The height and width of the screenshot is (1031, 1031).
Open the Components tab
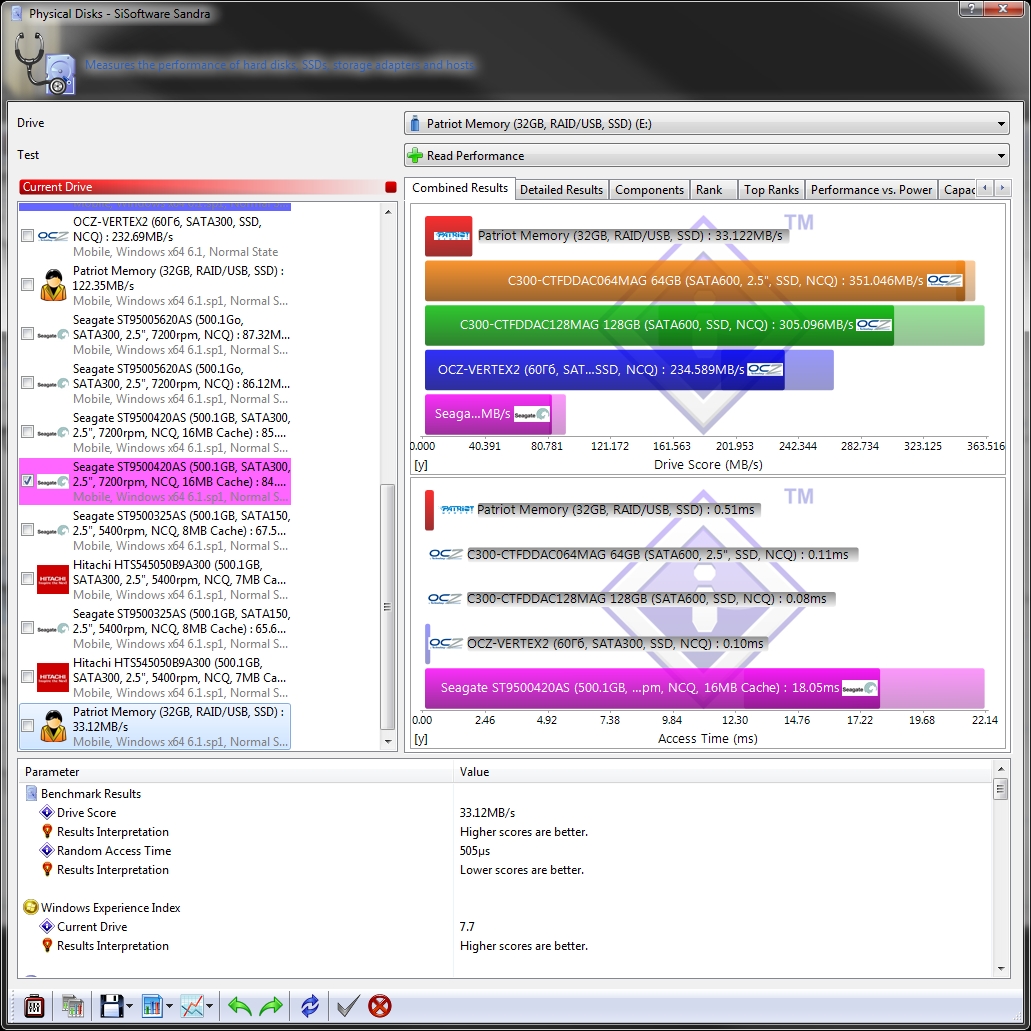(x=649, y=190)
